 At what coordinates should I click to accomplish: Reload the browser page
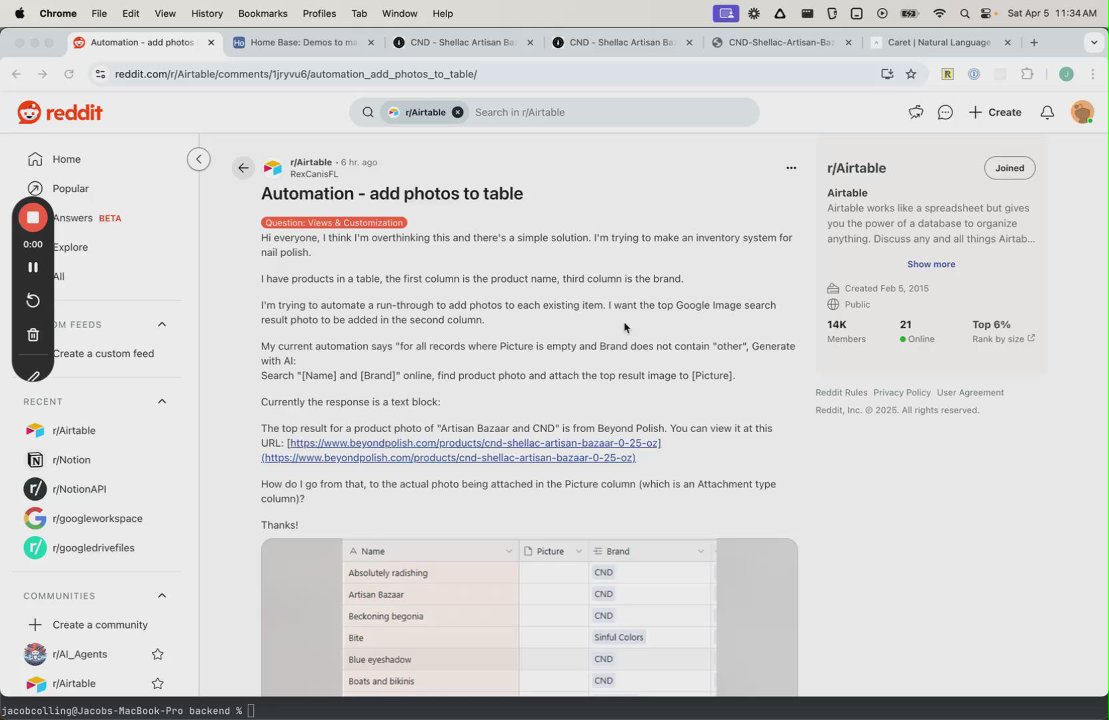click(69, 74)
